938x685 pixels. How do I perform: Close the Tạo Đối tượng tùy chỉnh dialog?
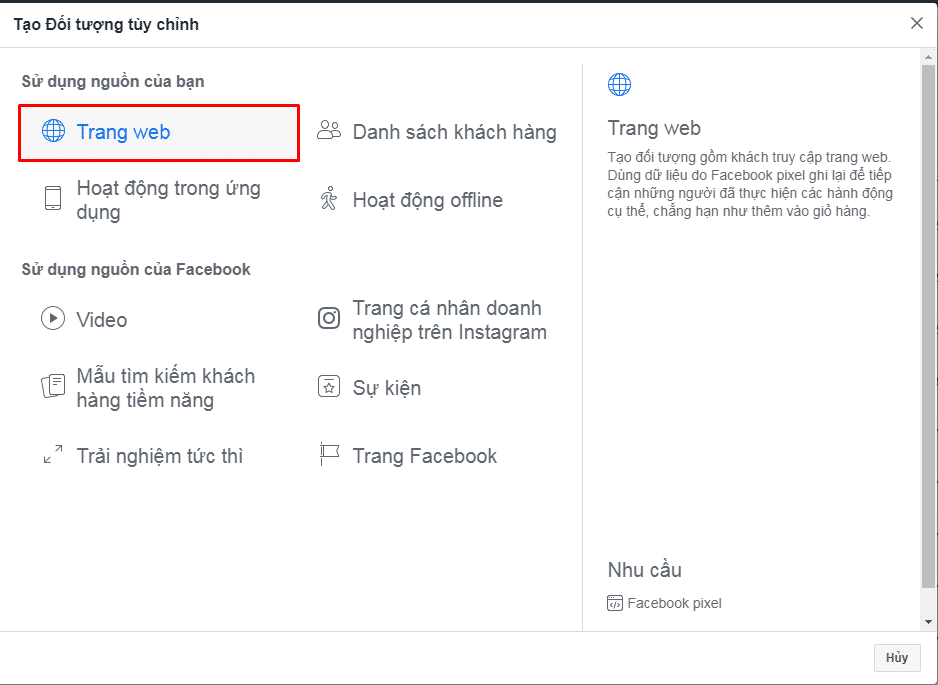tap(916, 23)
